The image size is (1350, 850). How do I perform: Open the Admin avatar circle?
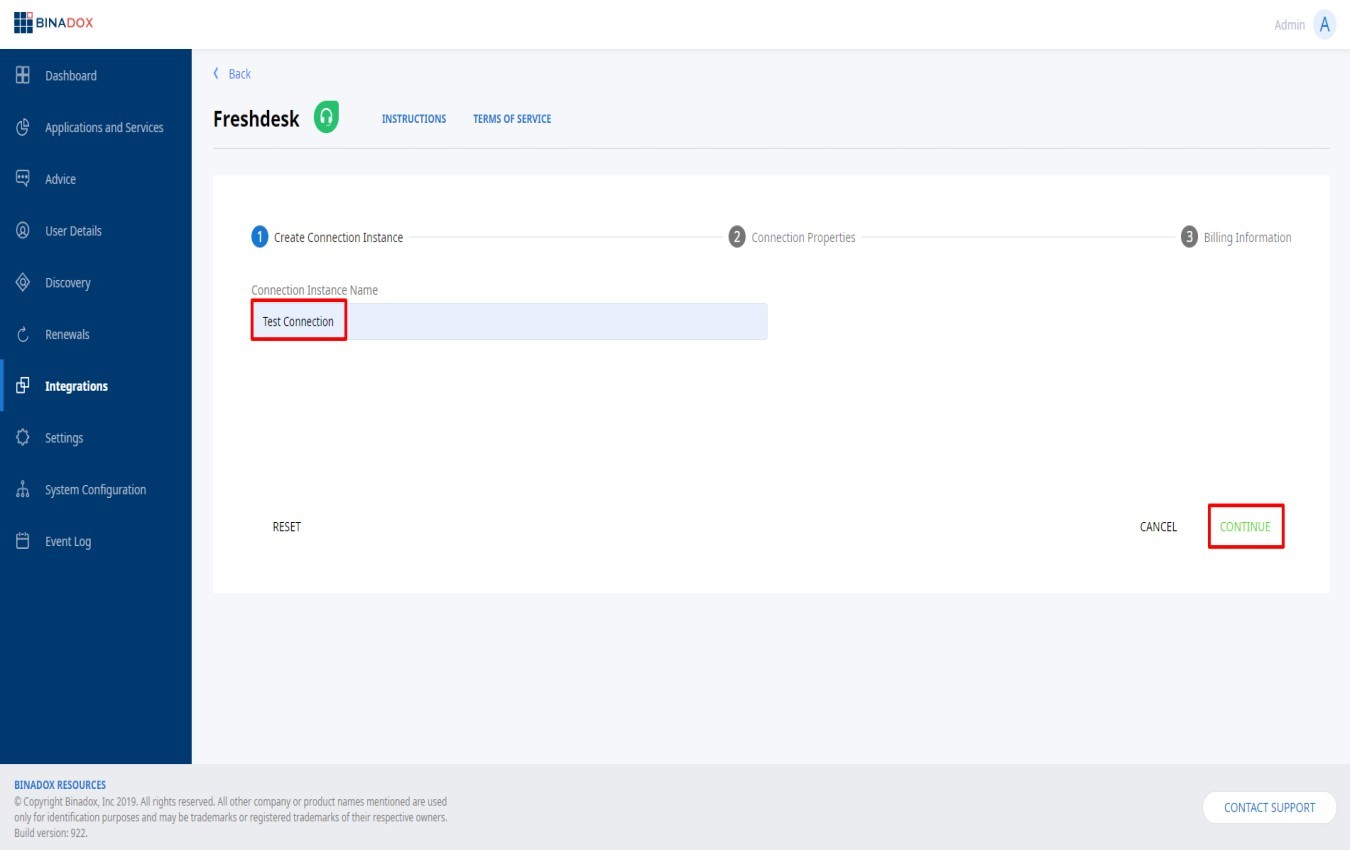(x=1325, y=24)
